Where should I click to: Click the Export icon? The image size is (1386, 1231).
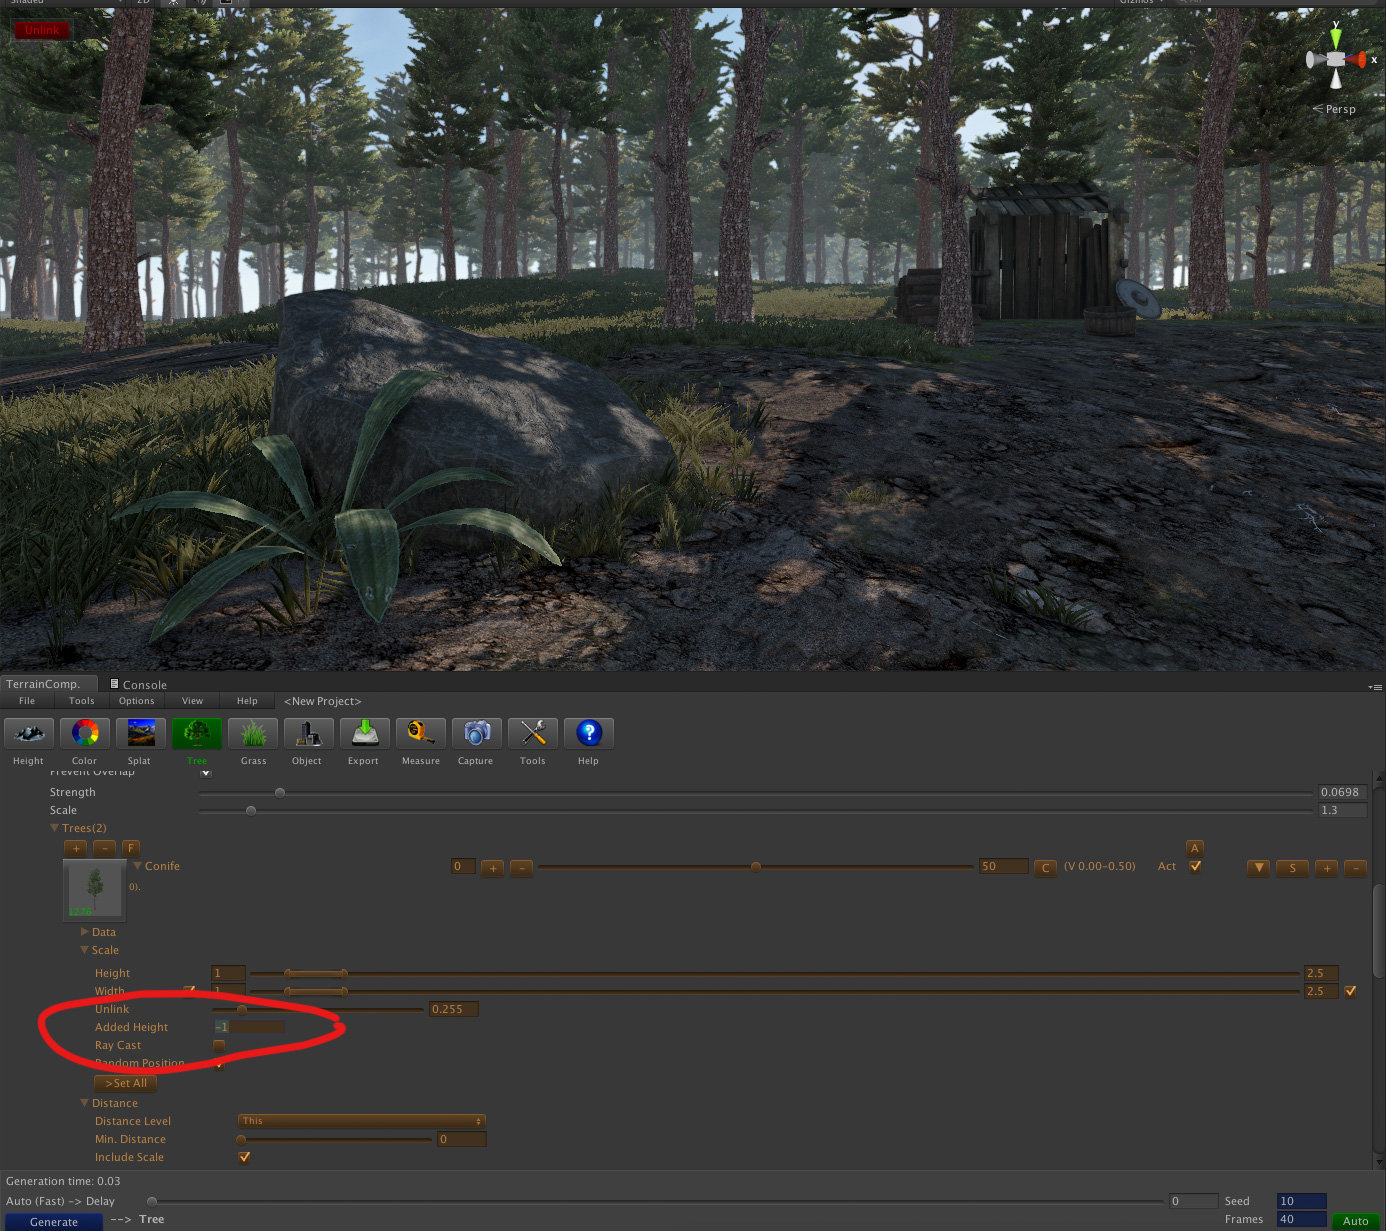[364, 740]
